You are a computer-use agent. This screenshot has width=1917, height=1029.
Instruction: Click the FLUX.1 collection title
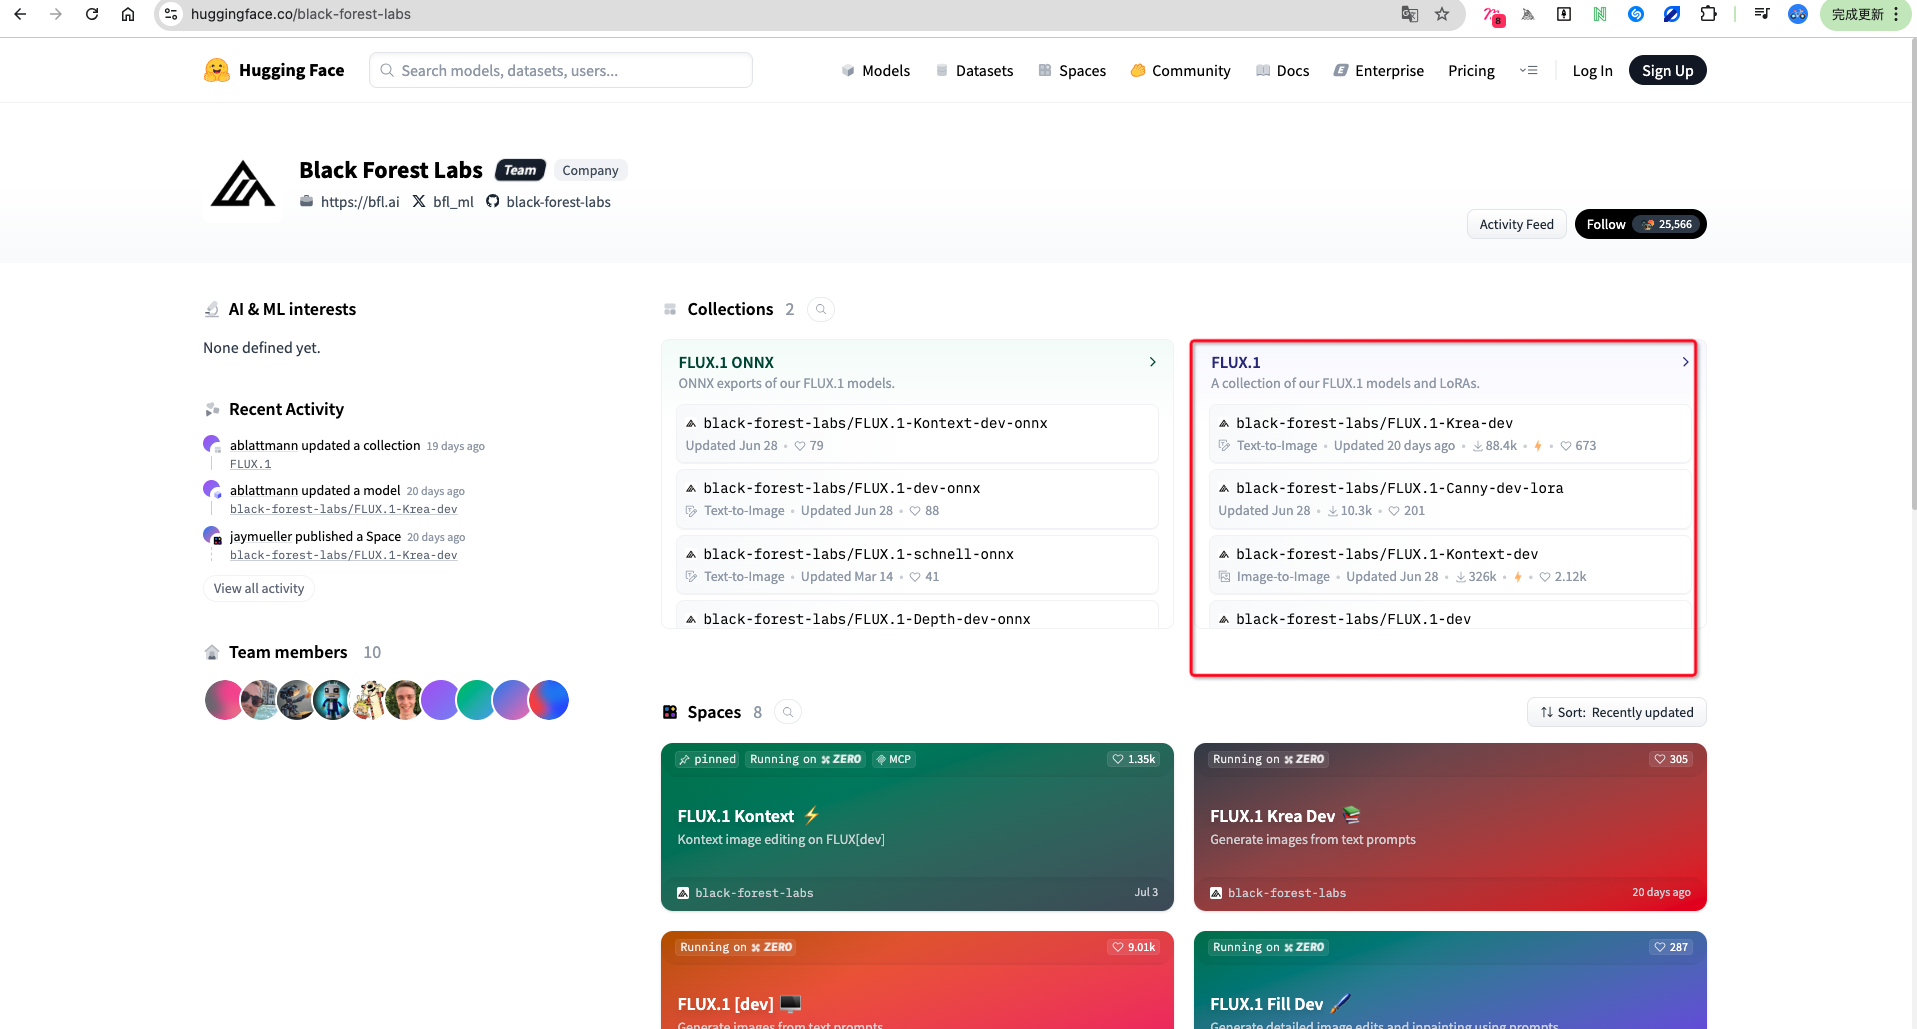1236,362
